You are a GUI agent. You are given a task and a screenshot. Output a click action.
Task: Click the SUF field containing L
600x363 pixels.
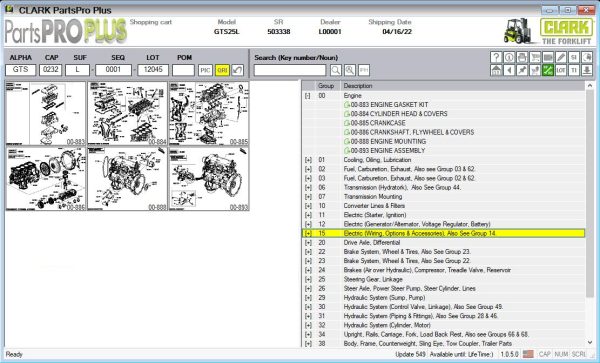(77, 70)
